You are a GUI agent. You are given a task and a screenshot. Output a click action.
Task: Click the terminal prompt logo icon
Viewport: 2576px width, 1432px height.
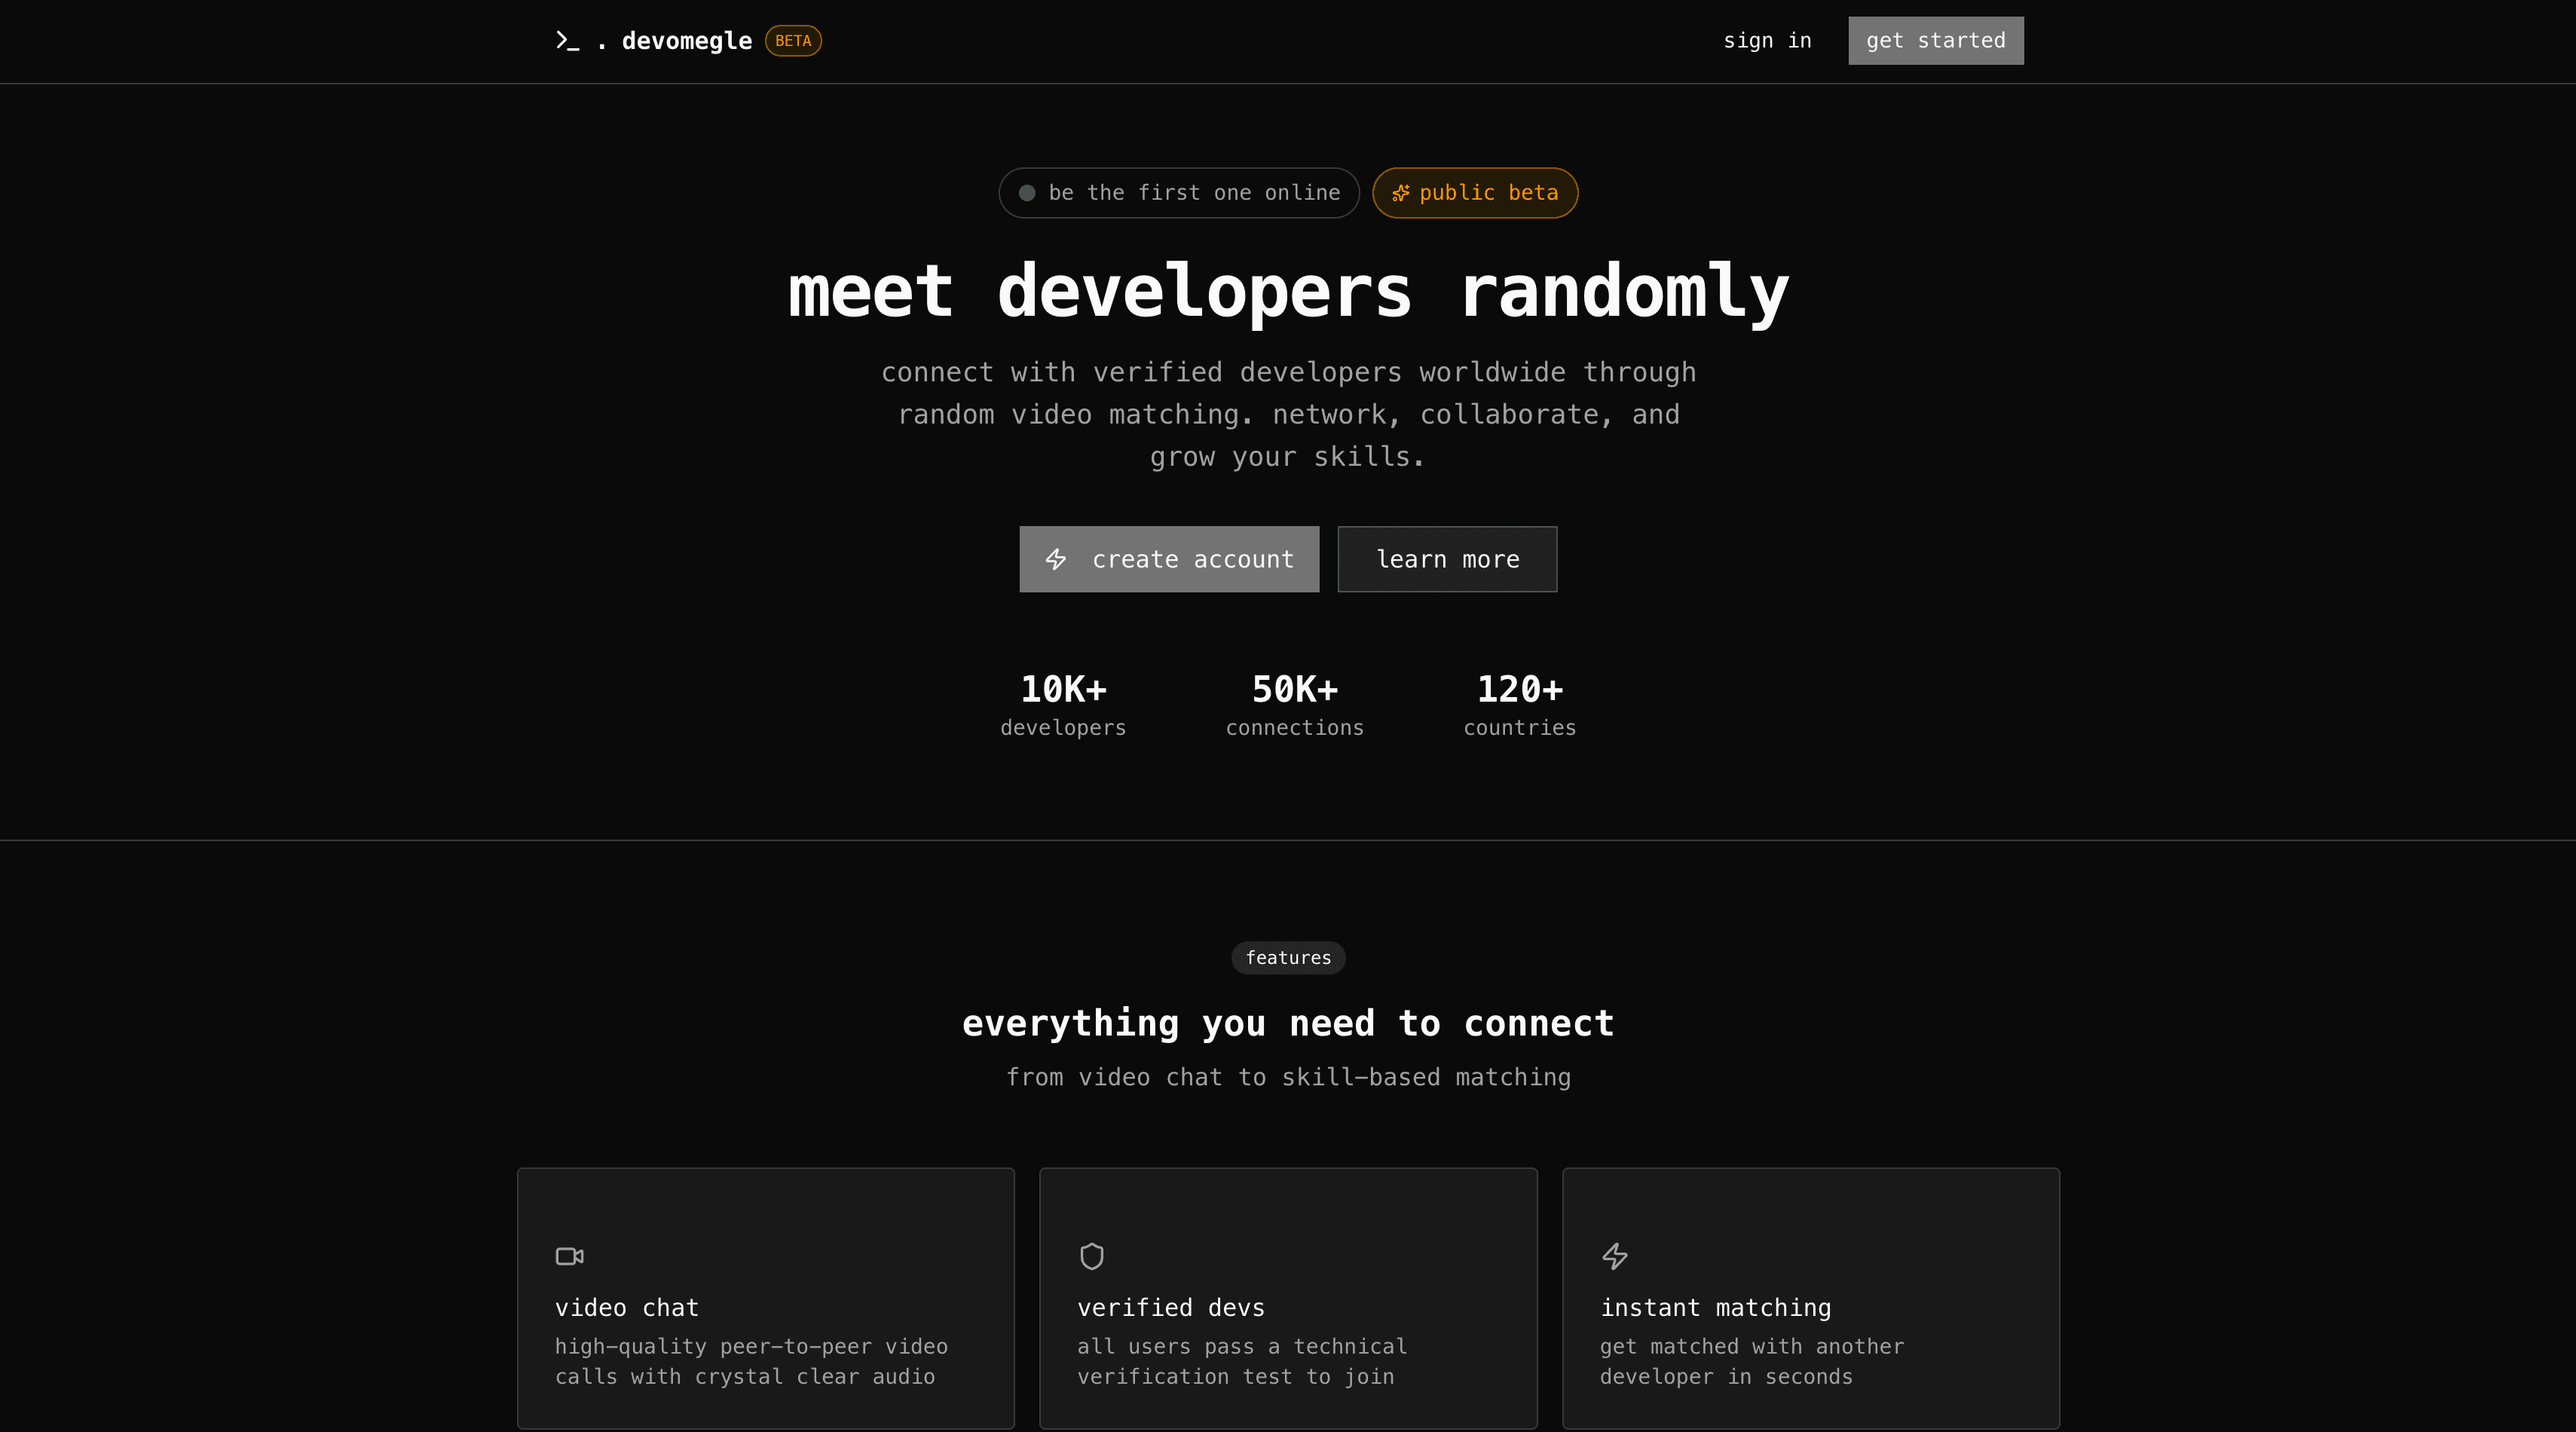pyautogui.click(x=567, y=41)
